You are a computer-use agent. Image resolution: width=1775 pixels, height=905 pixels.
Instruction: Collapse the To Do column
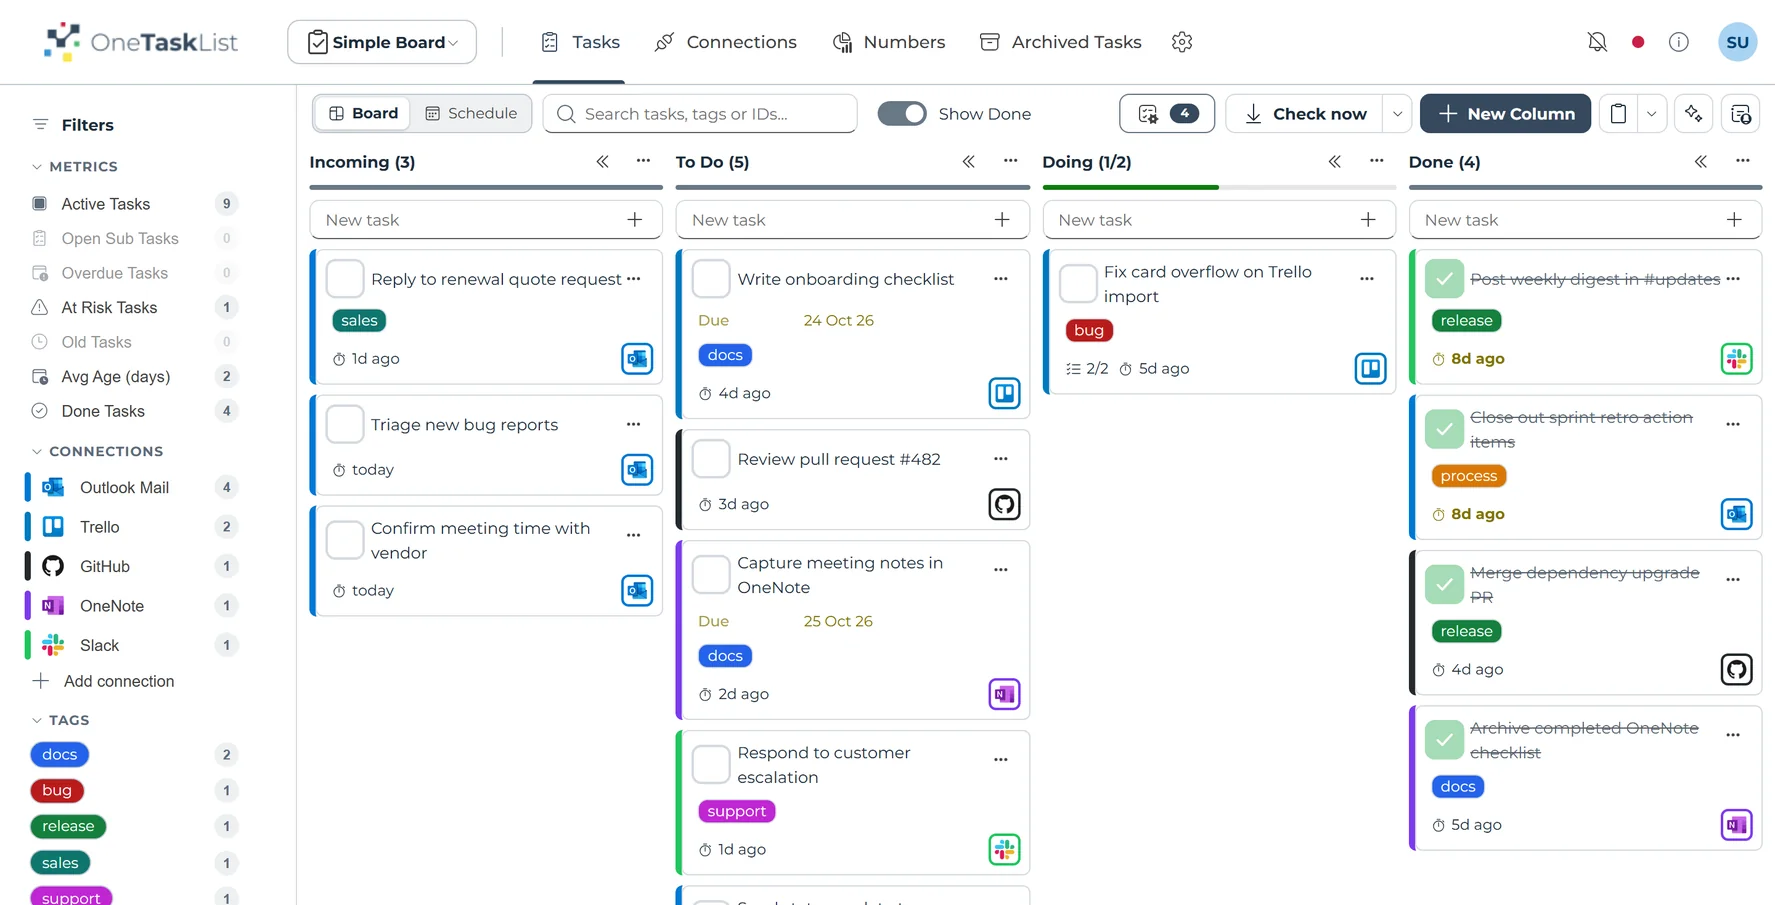(968, 161)
